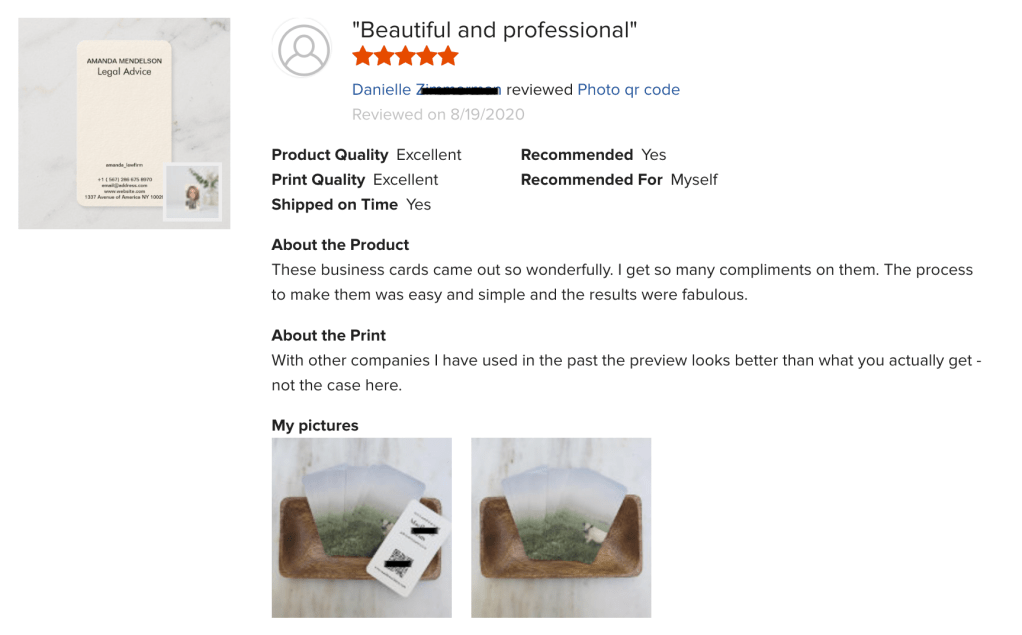Screen dimensions: 1022x635
Task: Select the "About the Product" heading
Action: click(x=340, y=245)
